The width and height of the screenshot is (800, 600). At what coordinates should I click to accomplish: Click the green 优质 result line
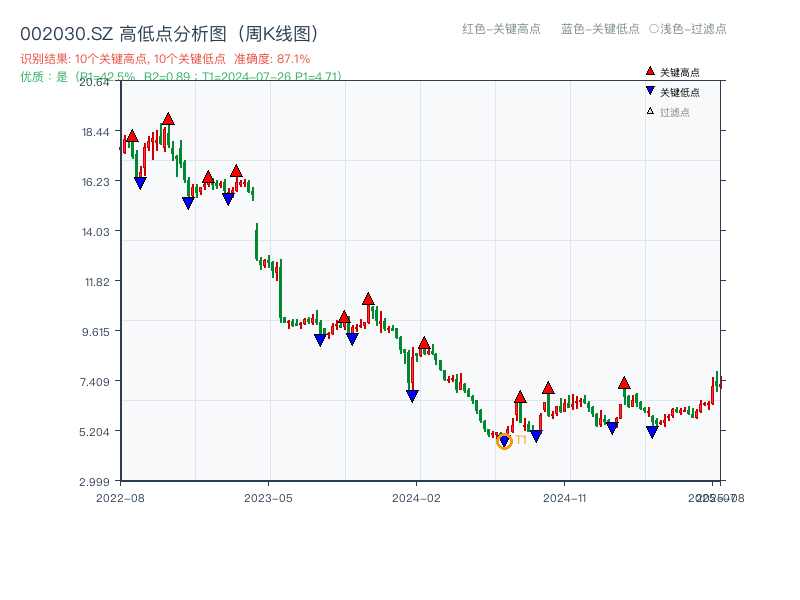tap(180, 76)
